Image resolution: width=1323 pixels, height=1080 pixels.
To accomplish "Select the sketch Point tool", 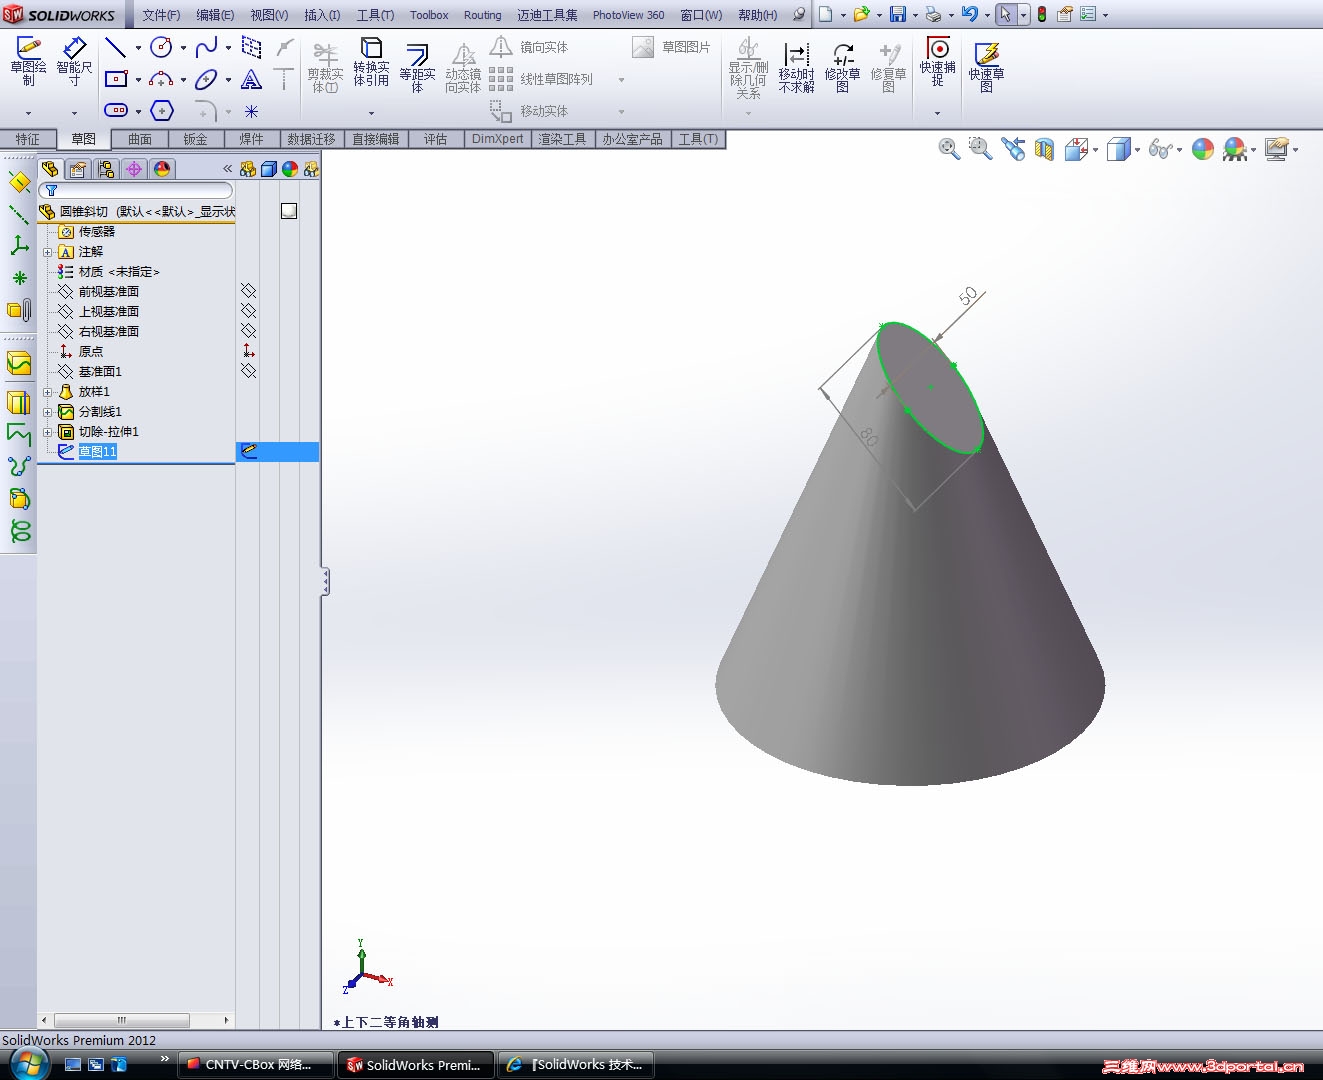I will point(252,111).
